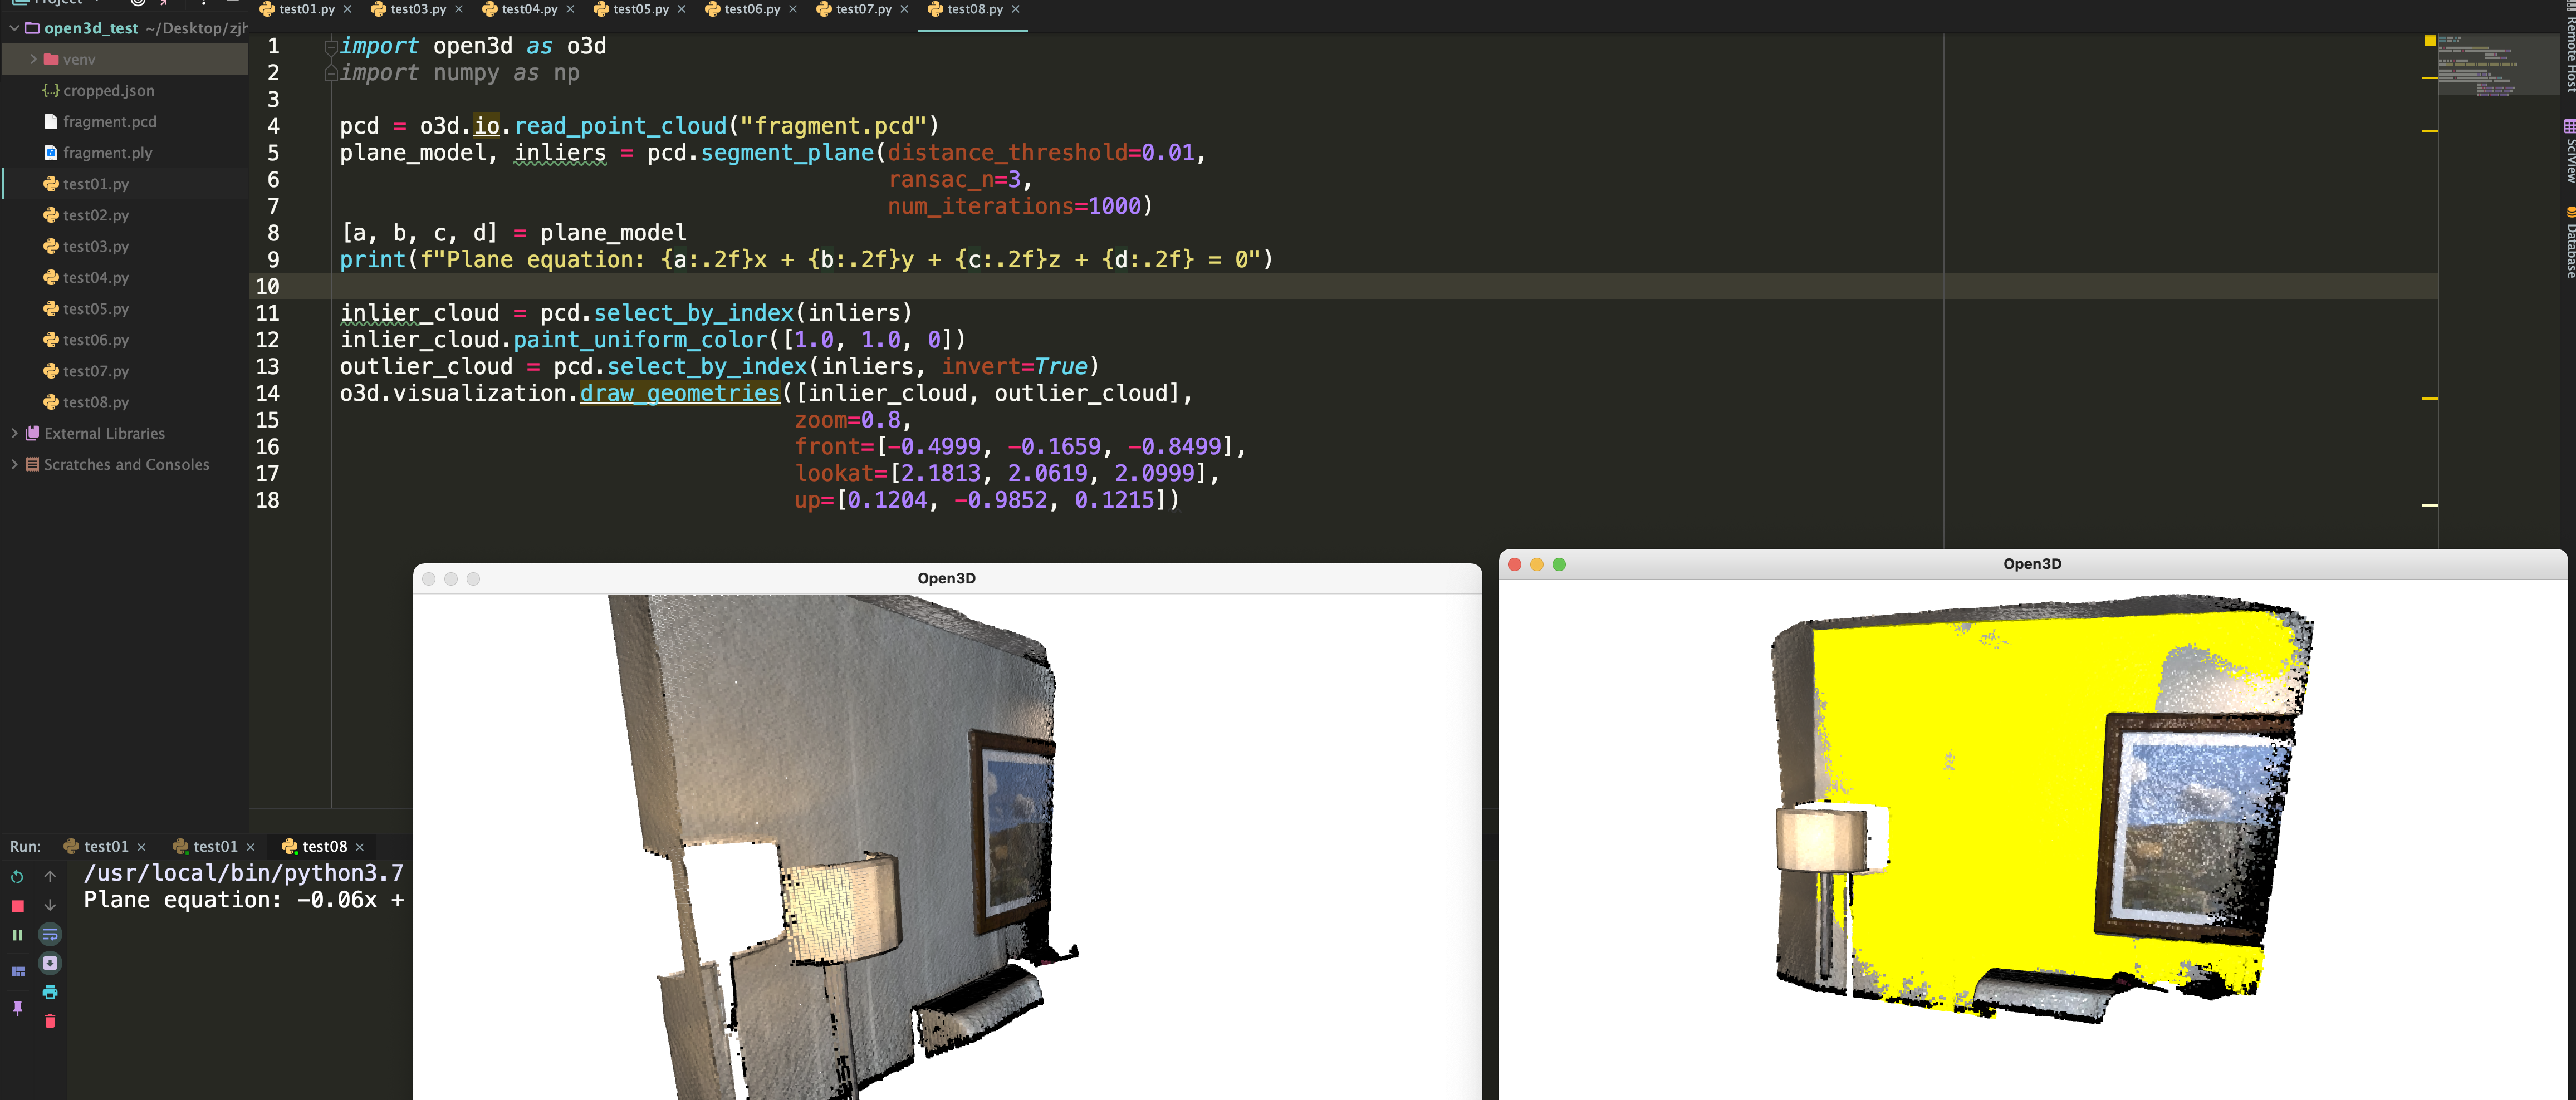Restore the run tool window layout
The width and height of the screenshot is (2576, 1100).
pos(17,971)
